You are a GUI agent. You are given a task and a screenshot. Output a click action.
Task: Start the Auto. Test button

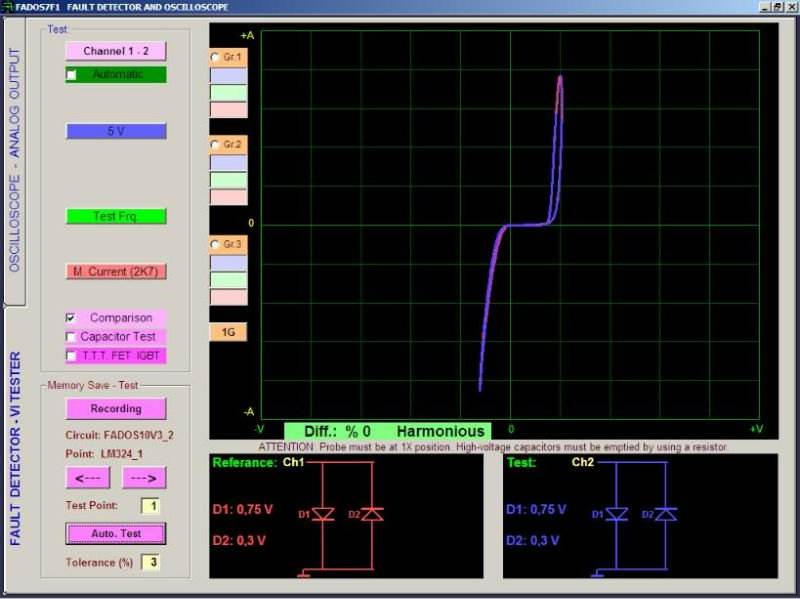pyautogui.click(x=115, y=533)
